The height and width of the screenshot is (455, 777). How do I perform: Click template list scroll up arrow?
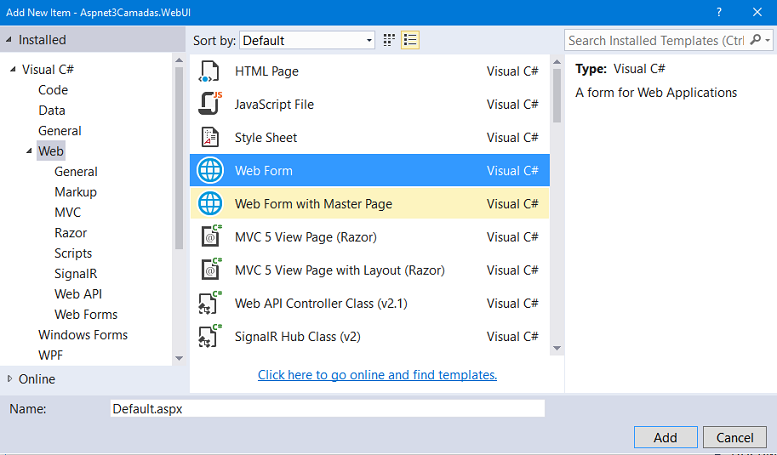(557, 62)
